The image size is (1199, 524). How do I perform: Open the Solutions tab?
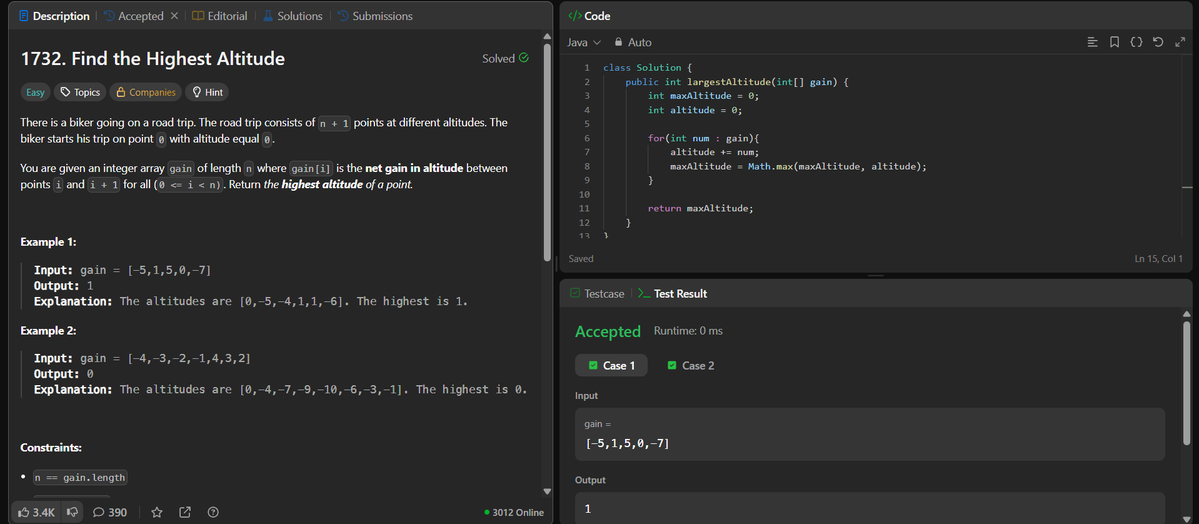point(292,16)
